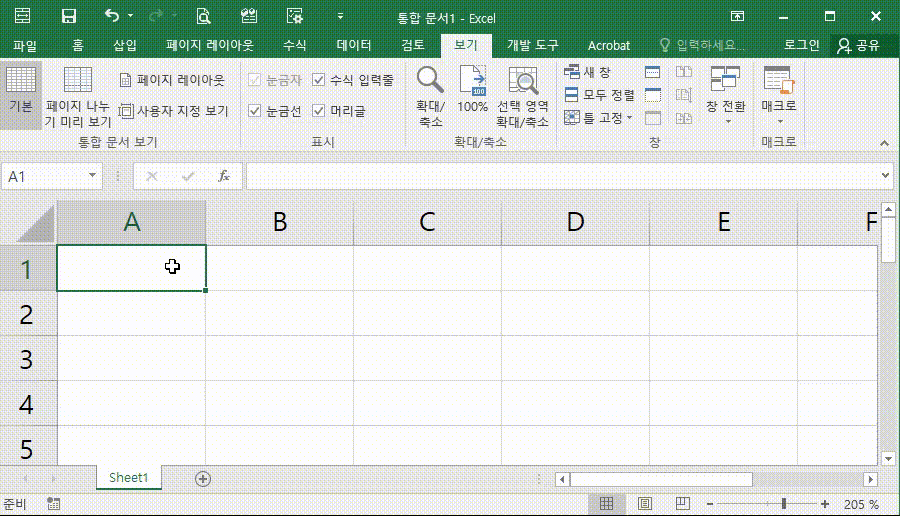
Task: Click the zoom in plus button
Action: pos(825,504)
